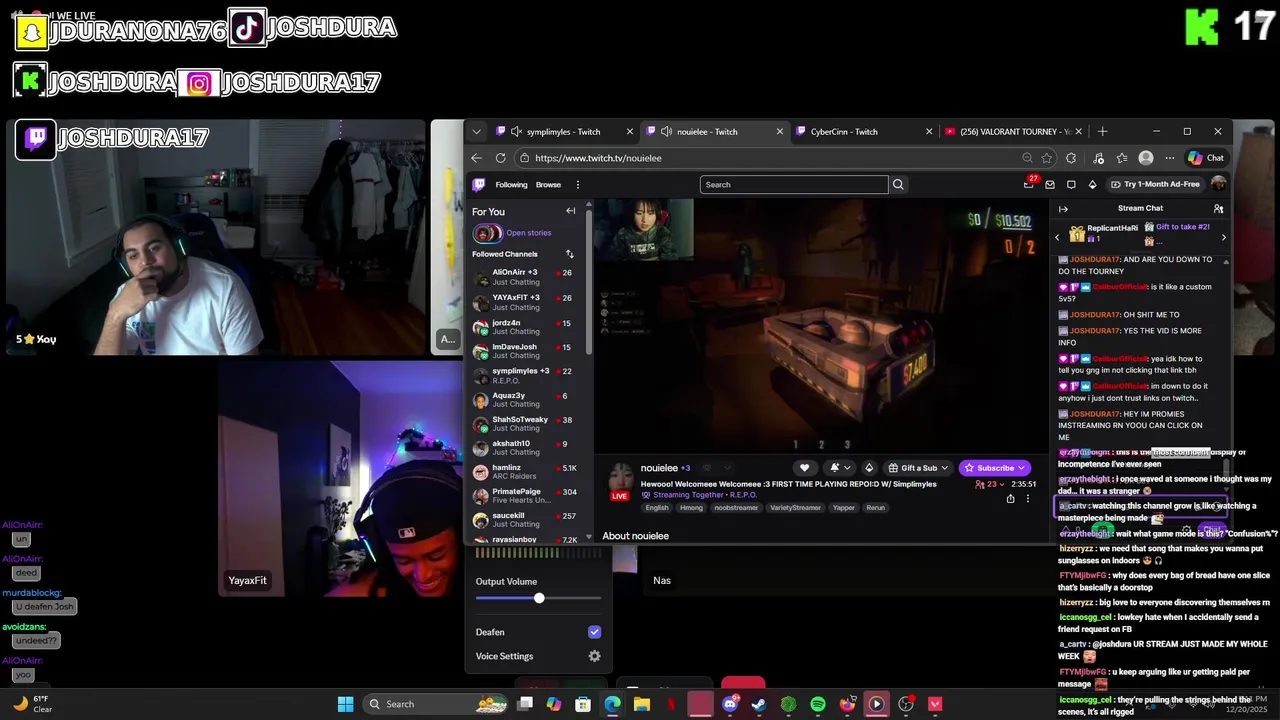Open Steam from the taskbar
This screenshot has width=1280, height=720.
pyautogui.click(x=759, y=704)
